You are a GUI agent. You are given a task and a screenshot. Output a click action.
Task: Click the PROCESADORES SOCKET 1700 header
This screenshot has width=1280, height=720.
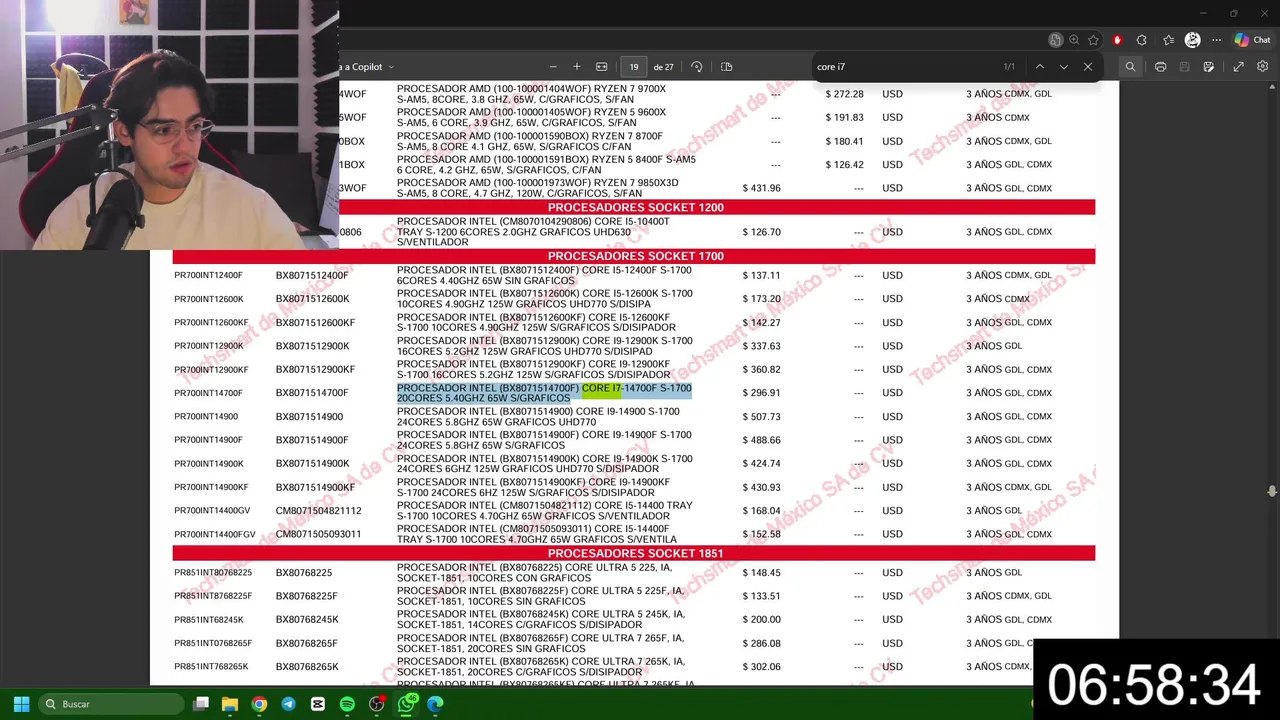[x=635, y=256]
